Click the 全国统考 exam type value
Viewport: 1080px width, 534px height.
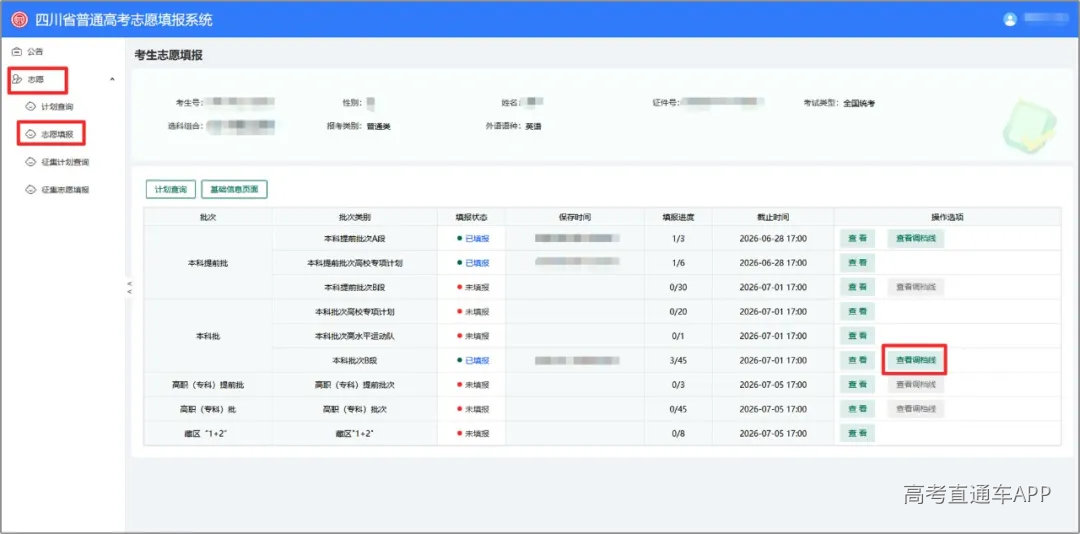coord(859,103)
